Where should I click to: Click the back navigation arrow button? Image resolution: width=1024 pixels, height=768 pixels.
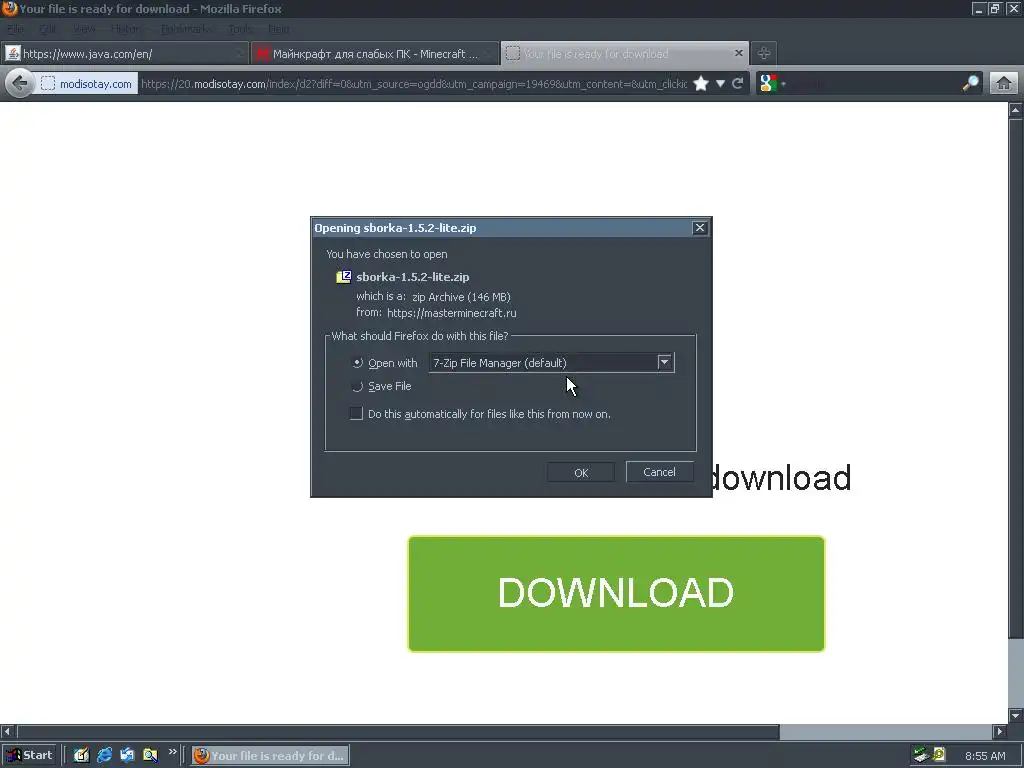[x=20, y=84]
